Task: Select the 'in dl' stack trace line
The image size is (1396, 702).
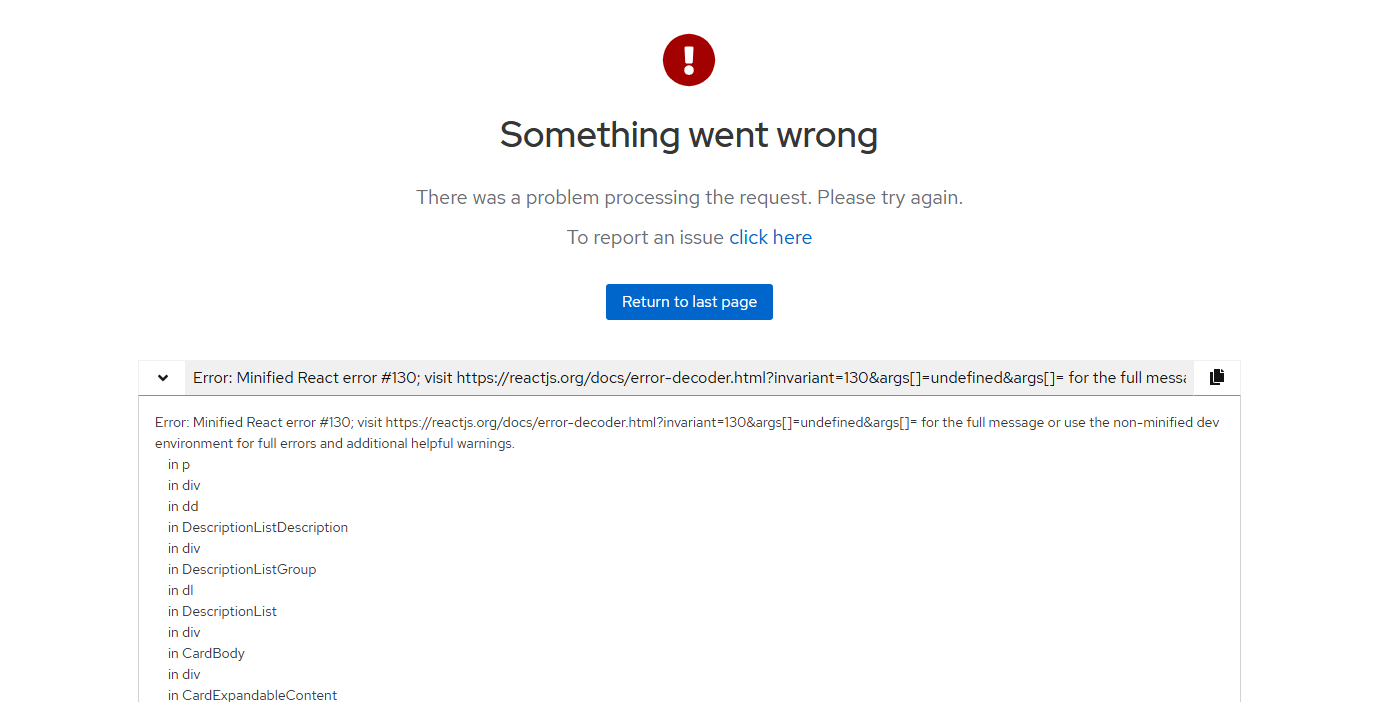Action: click(181, 590)
